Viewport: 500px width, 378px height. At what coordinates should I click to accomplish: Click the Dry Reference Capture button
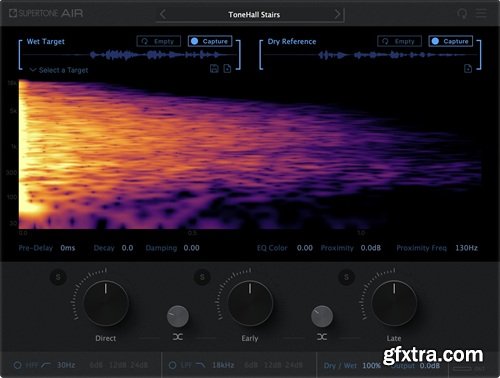pyautogui.click(x=451, y=41)
